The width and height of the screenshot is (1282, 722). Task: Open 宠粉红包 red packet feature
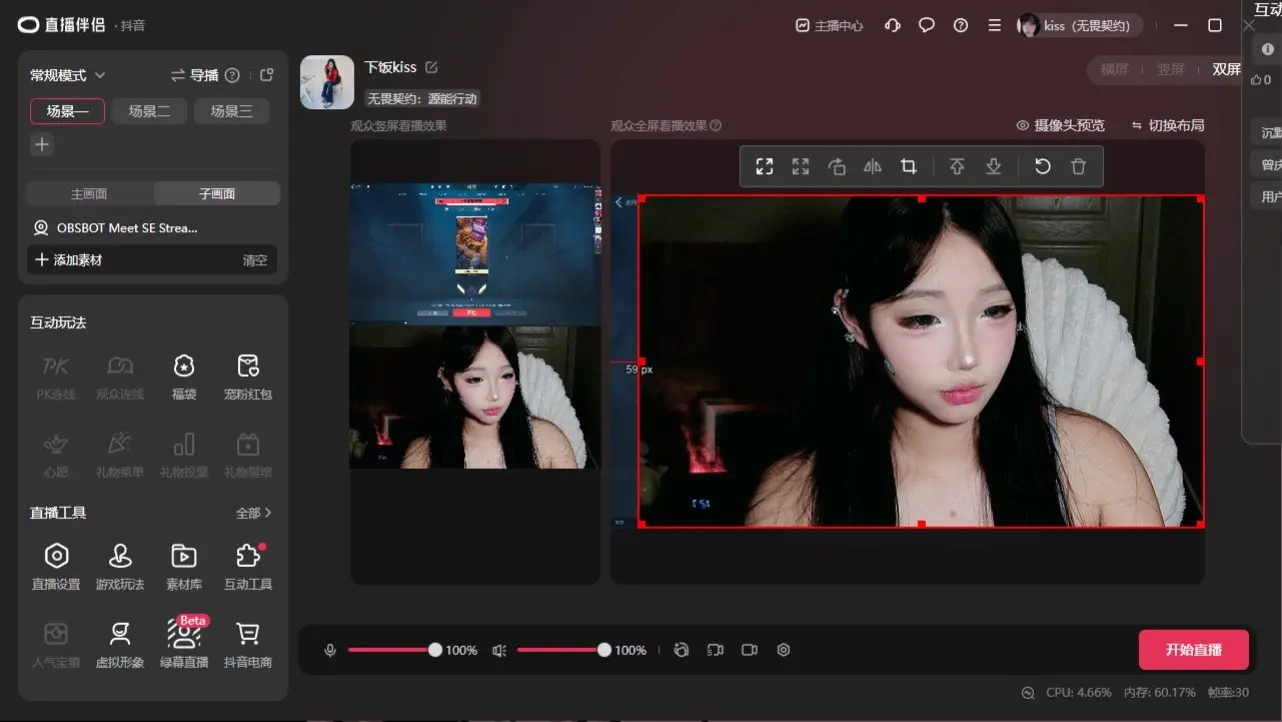[248, 376]
